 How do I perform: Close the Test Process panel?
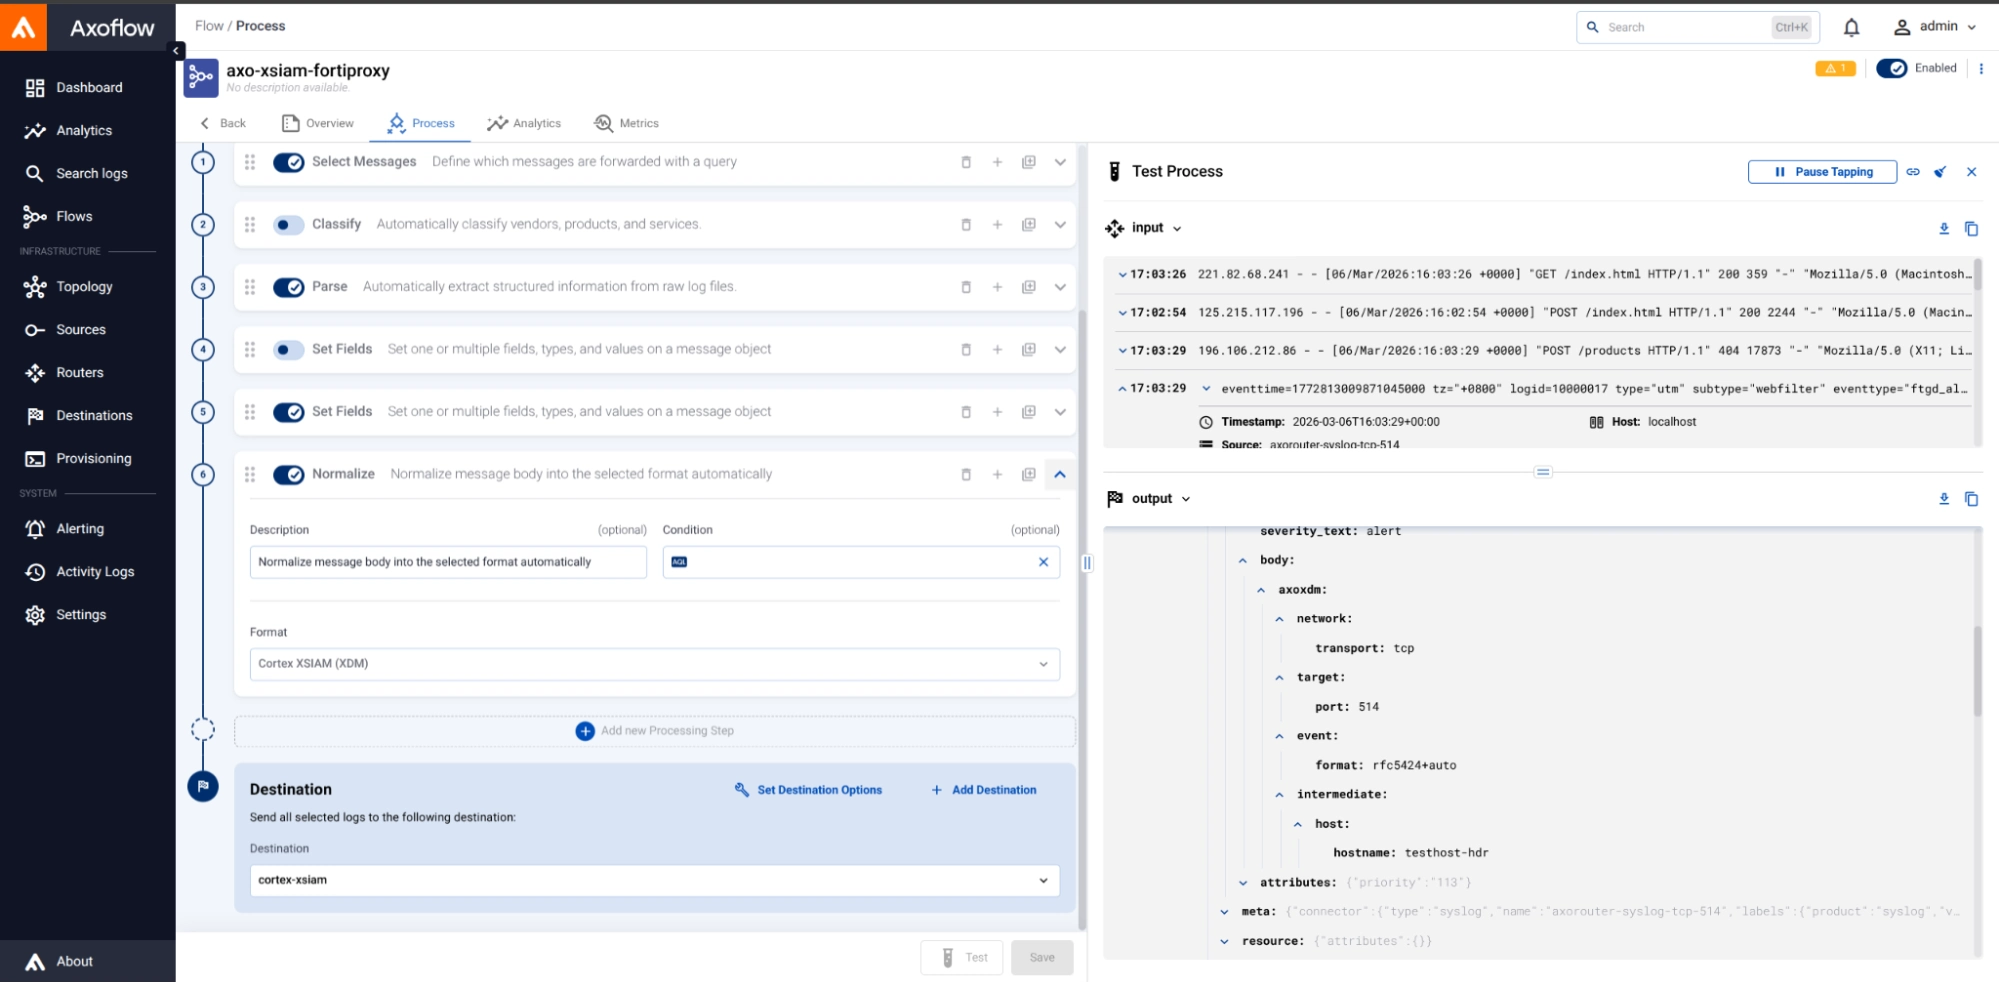click(x=1971, y=172)
